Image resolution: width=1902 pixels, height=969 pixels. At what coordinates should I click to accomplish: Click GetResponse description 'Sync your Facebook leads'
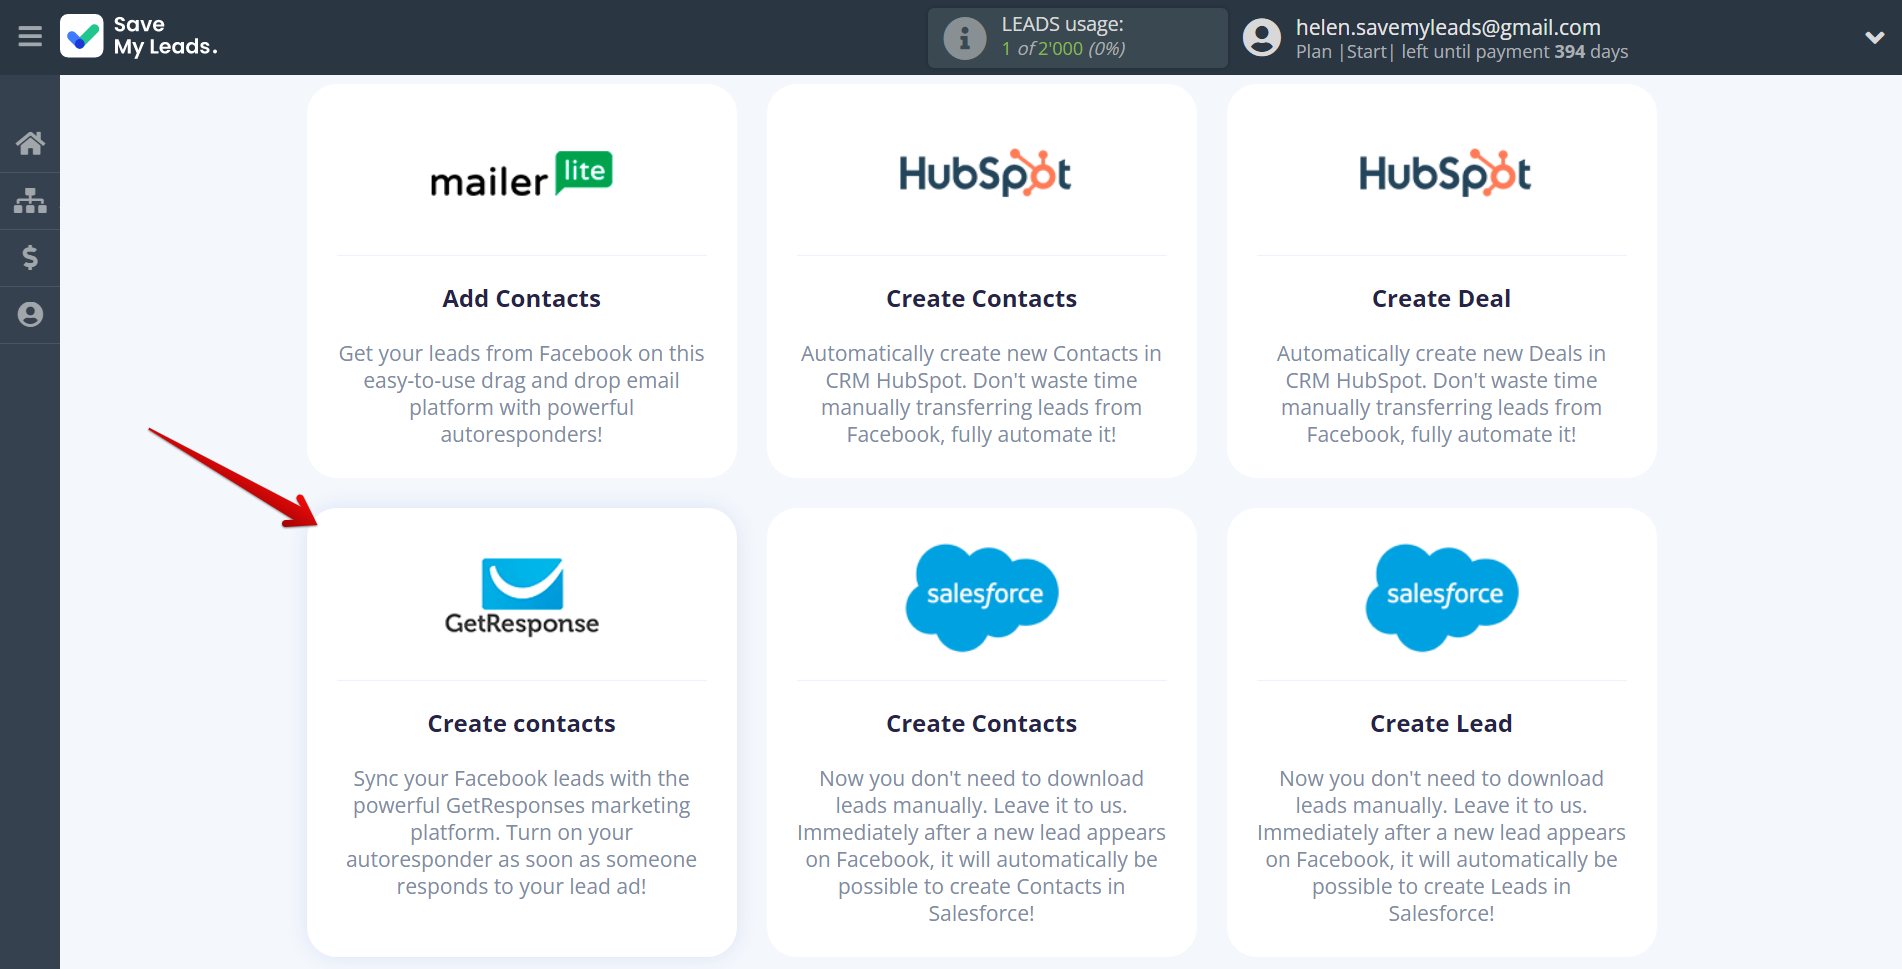pyautogui.click(x=522, y=832)
